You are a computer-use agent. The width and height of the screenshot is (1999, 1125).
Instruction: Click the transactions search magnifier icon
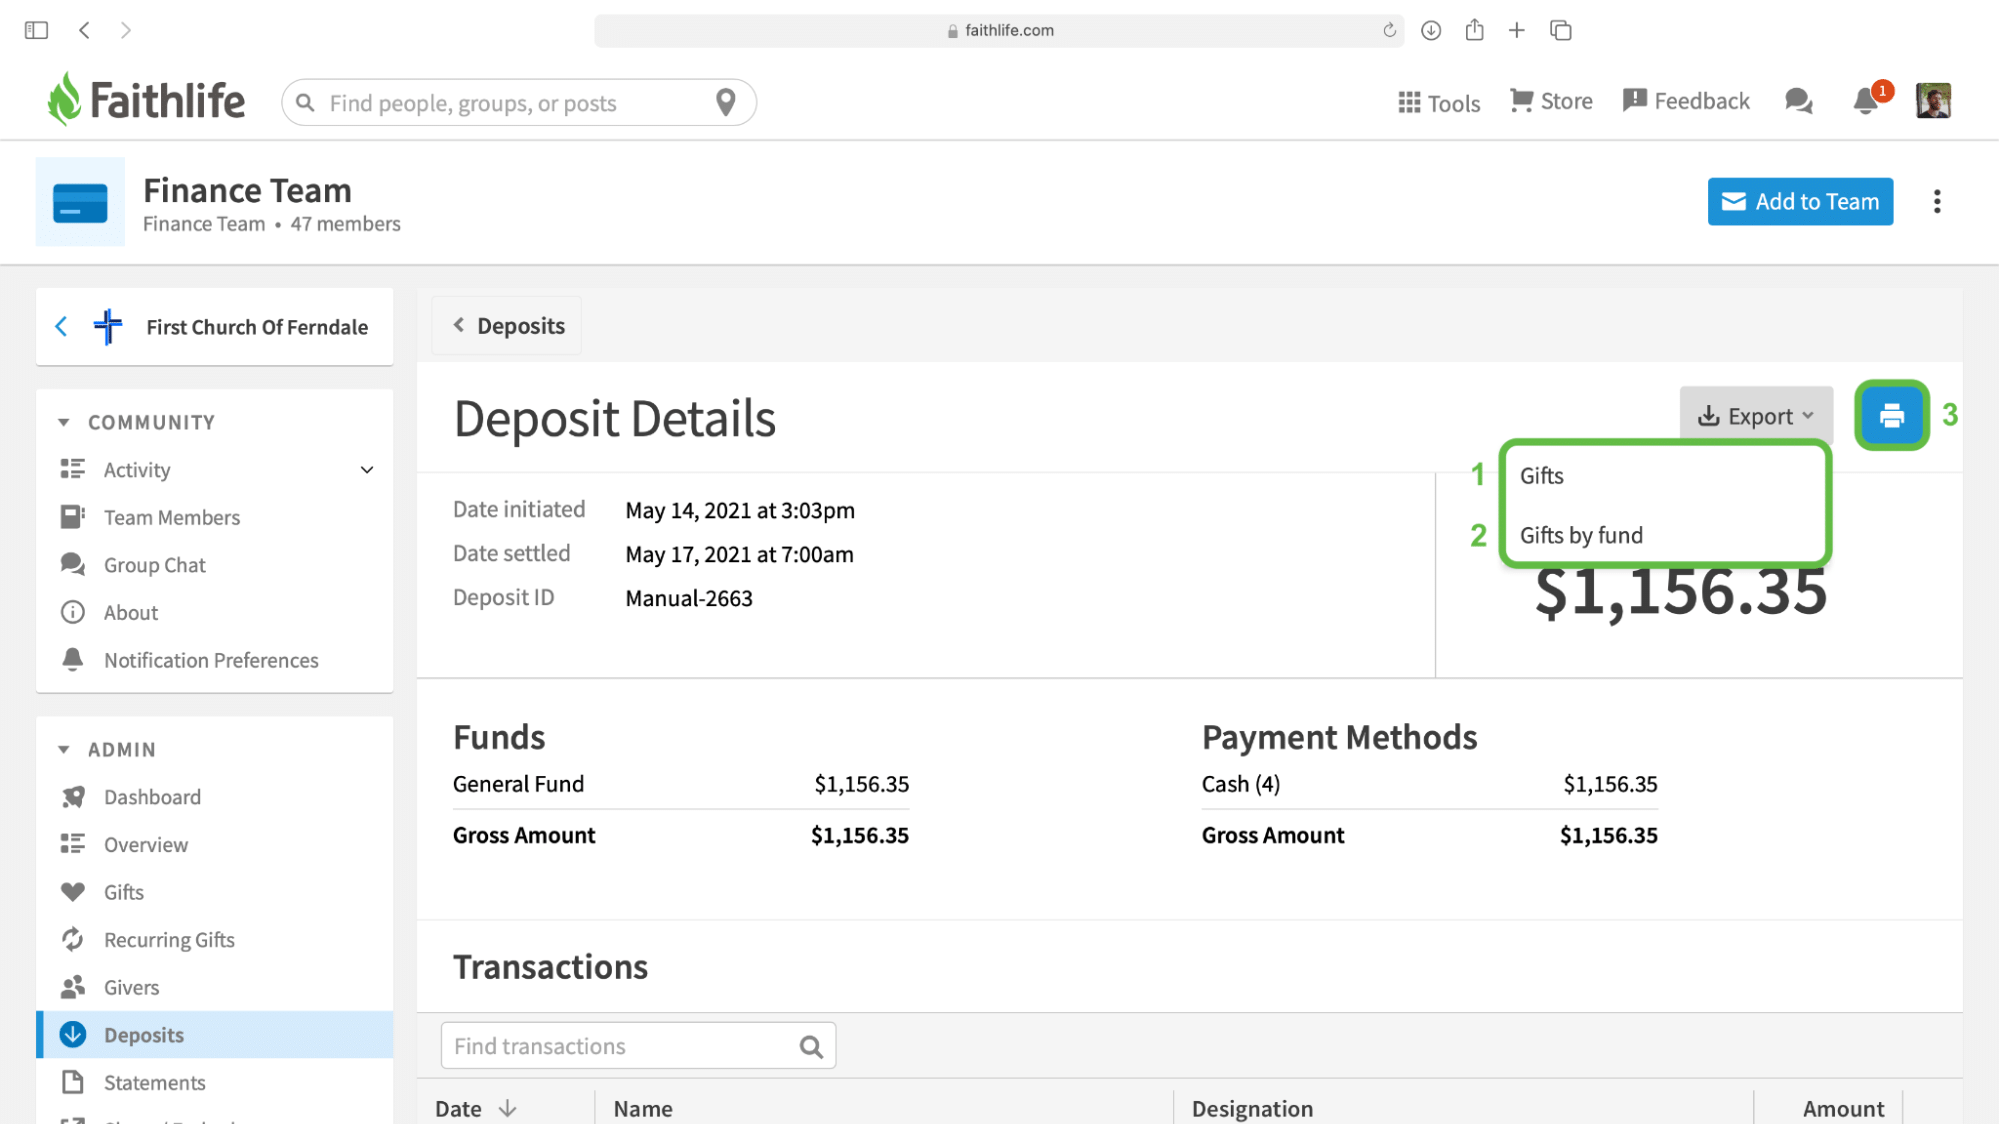coord(811,1046)
